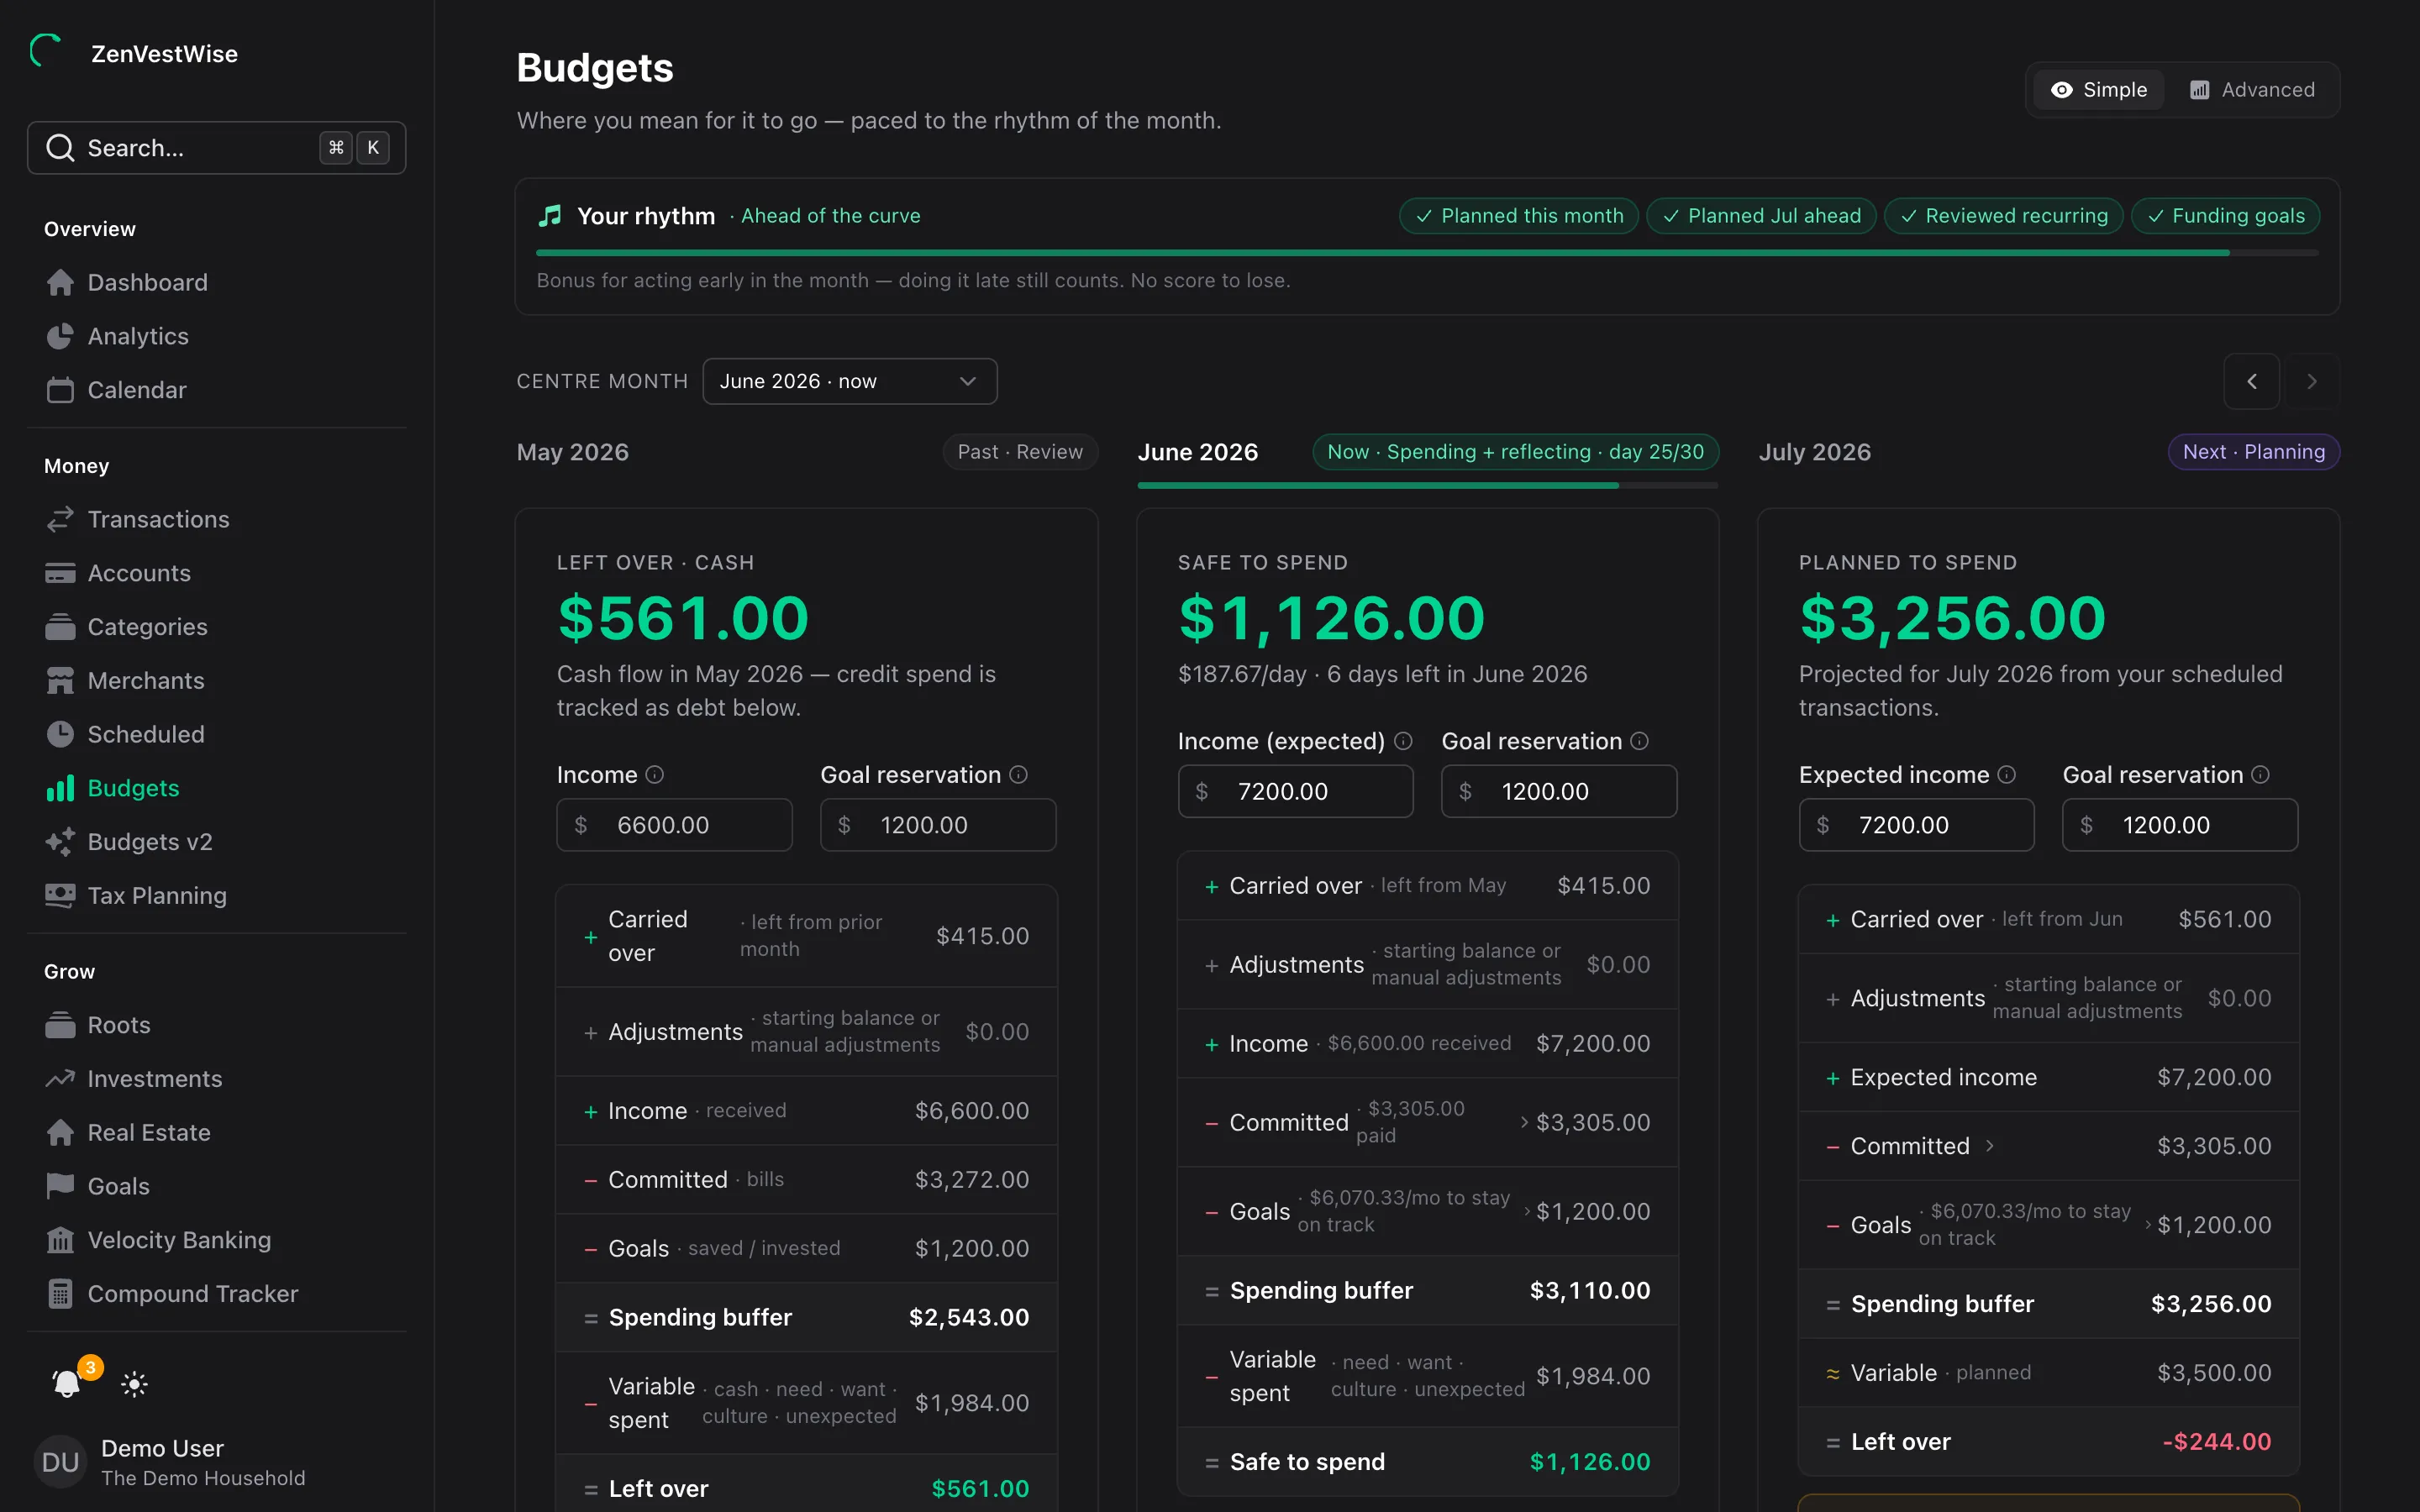Edit June Income expected field 7200.00
Screen dimensions: 2420x1512
tap(1296, 791)
